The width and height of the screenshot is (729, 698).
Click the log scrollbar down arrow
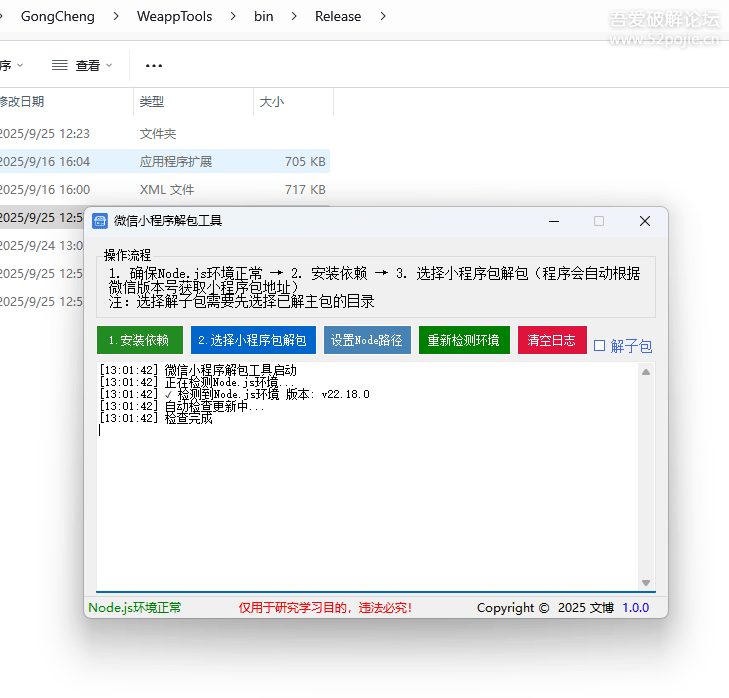646,583
